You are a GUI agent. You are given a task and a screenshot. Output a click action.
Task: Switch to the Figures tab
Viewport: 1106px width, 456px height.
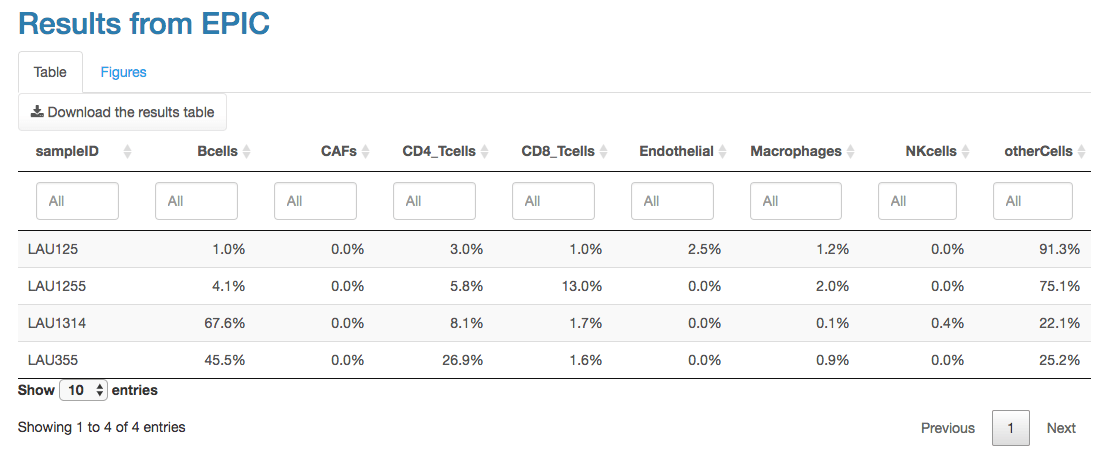tap(123, 72)
